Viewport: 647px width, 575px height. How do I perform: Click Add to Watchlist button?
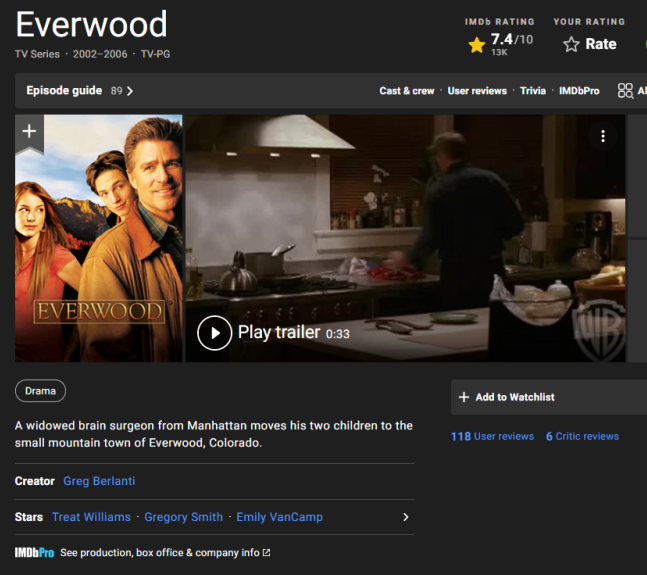549,397
